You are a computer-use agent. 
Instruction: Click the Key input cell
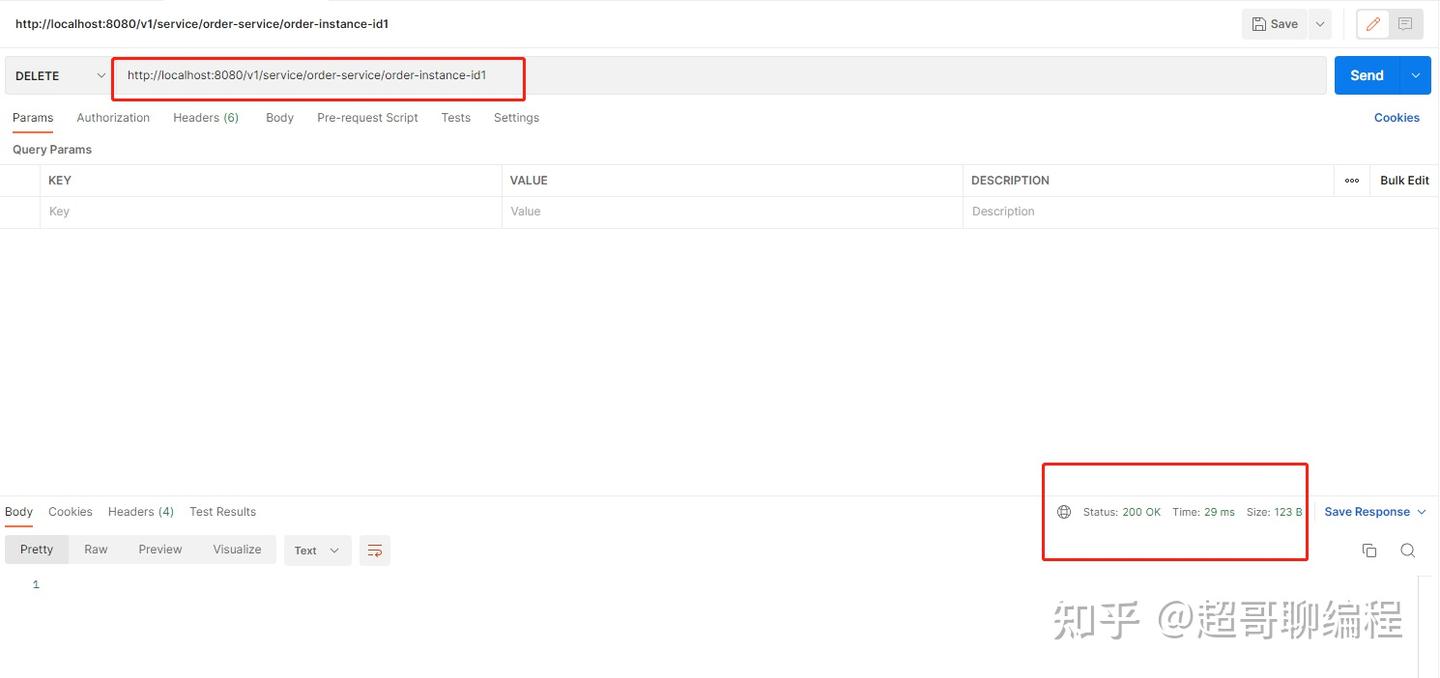click(270, 212)
